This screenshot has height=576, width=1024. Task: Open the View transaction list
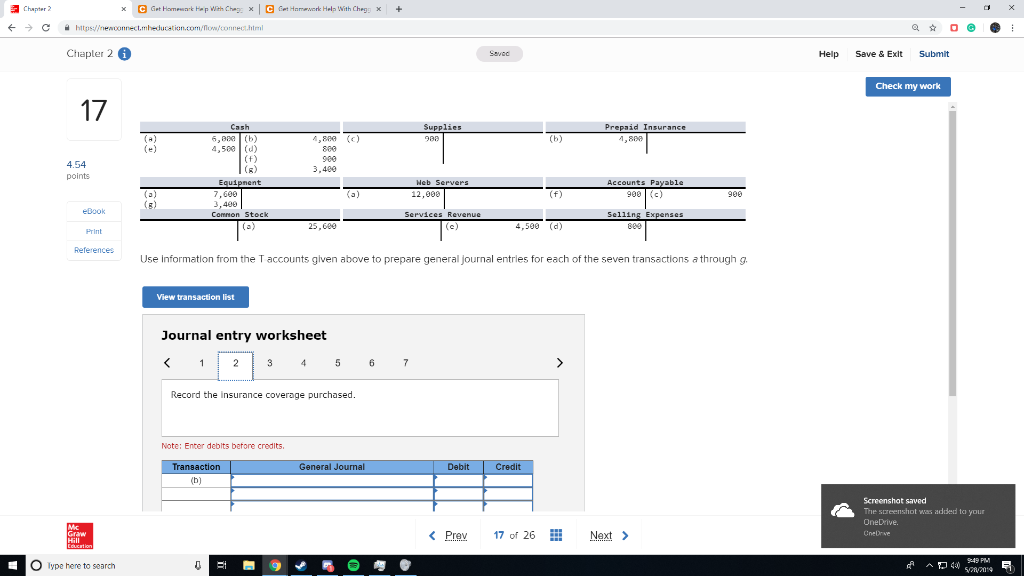click(x=195, y=297)
